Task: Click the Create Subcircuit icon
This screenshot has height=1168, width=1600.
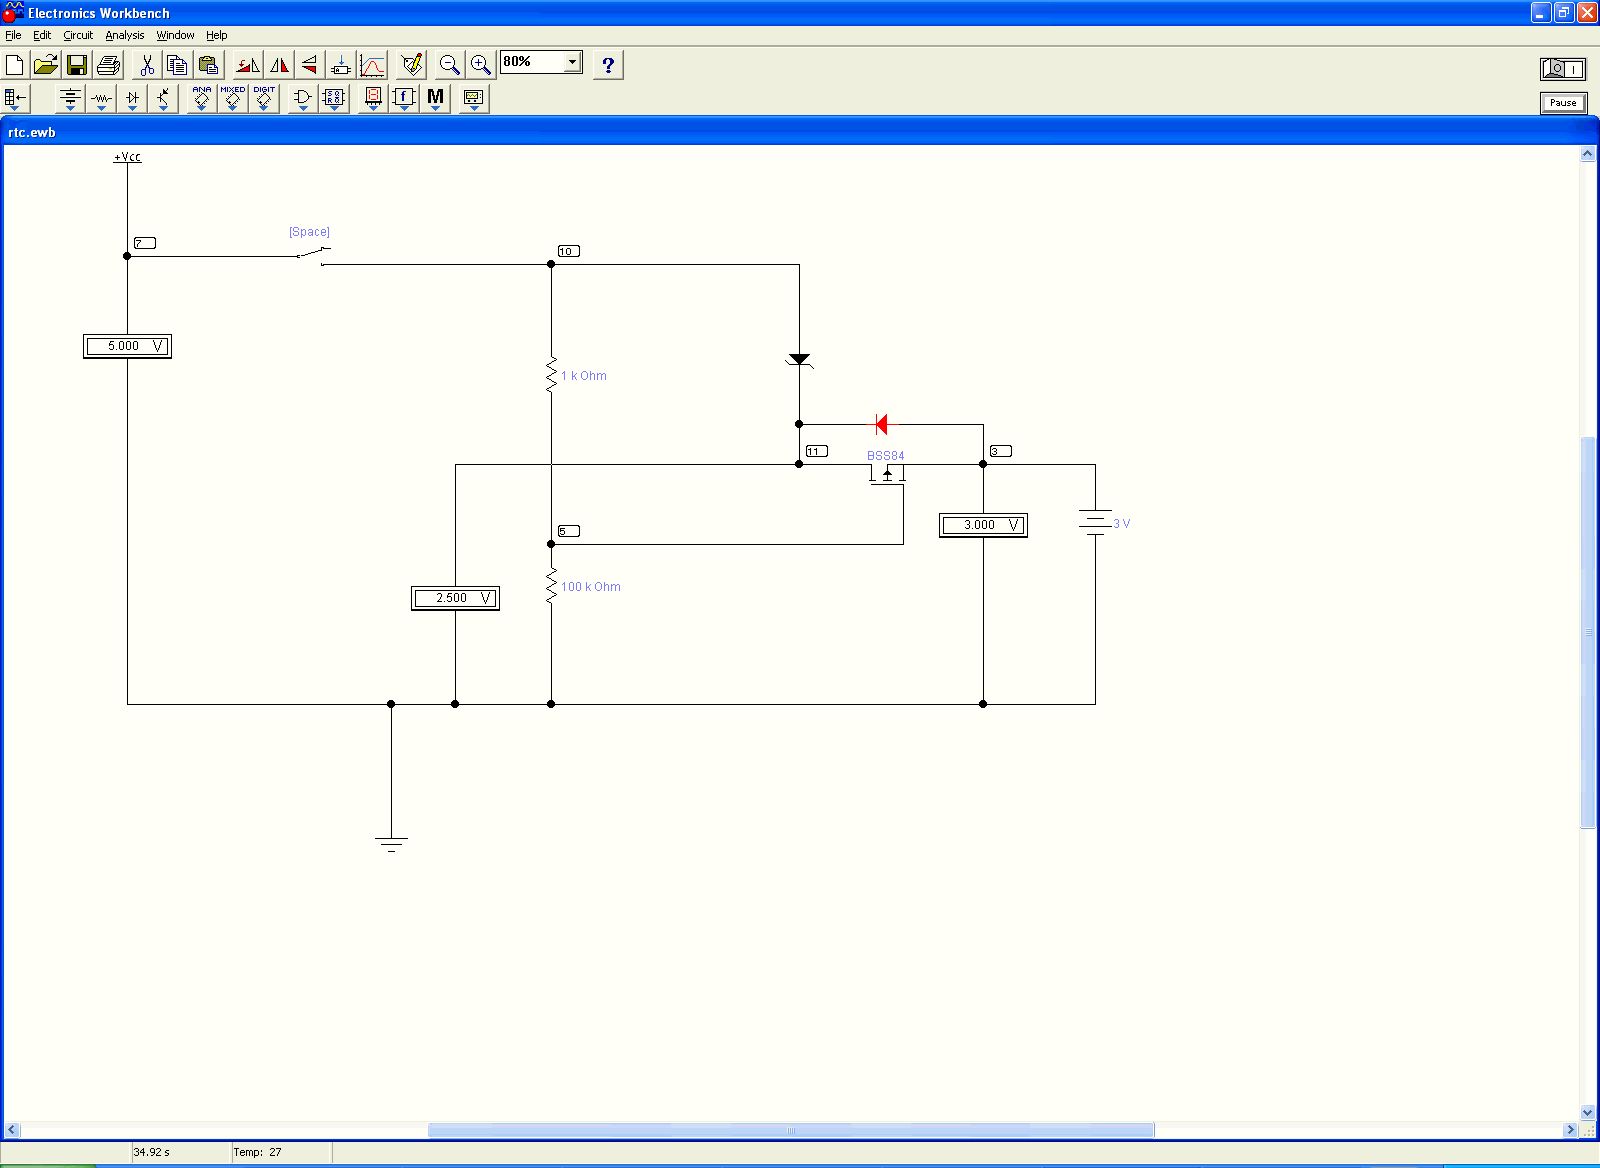Action: click(x=341, y=66)
